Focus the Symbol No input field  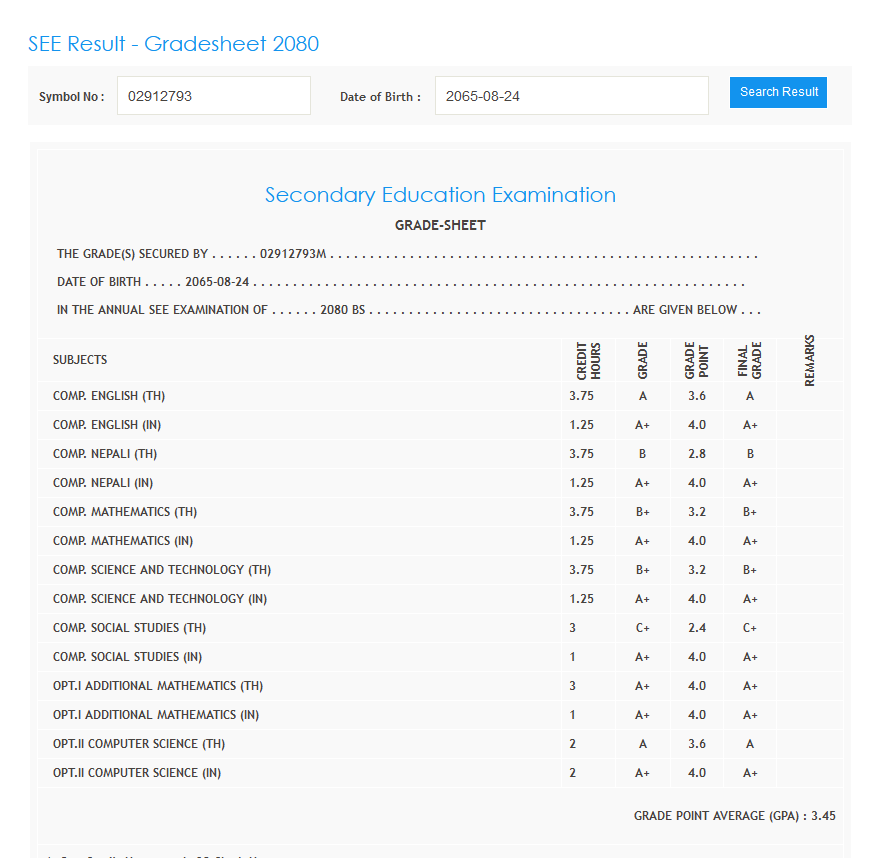213,96
